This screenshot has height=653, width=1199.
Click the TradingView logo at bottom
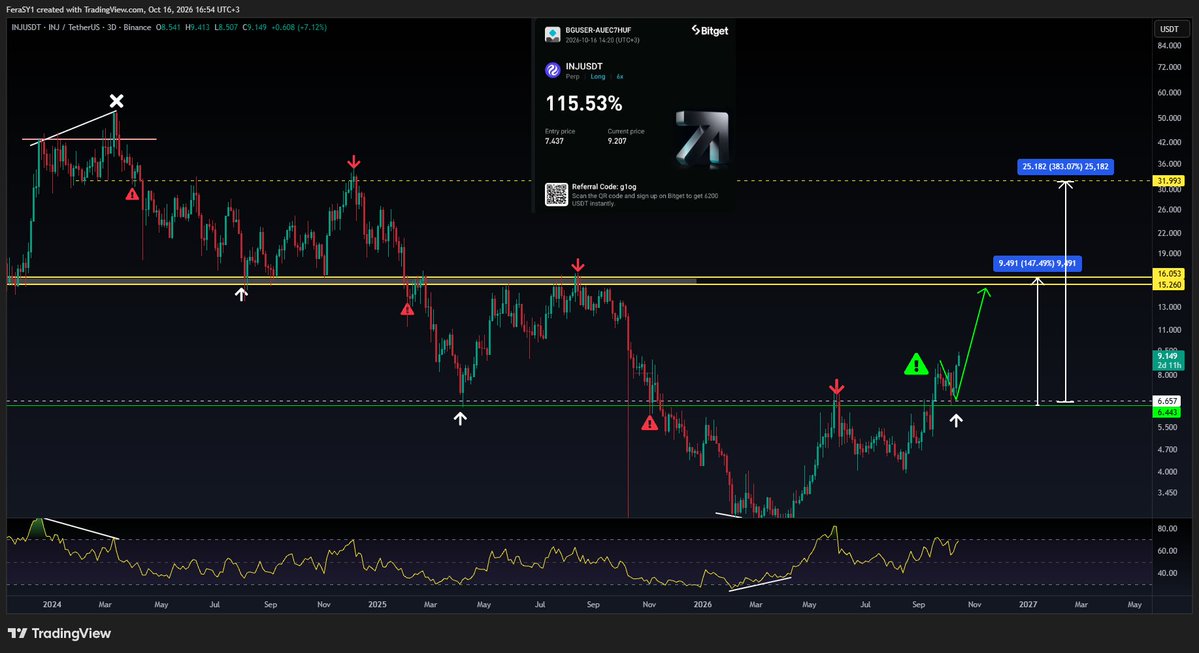click(x=59, y=633)
